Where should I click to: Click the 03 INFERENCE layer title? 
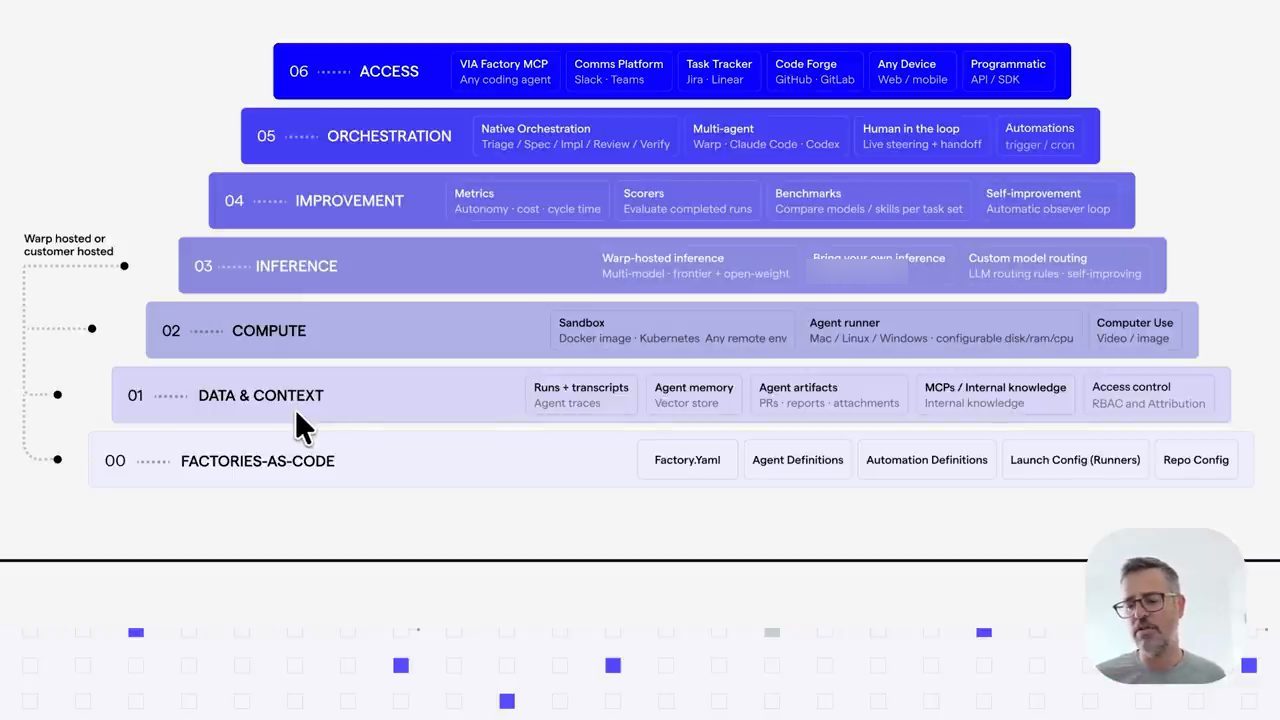(x=265, y=266)
